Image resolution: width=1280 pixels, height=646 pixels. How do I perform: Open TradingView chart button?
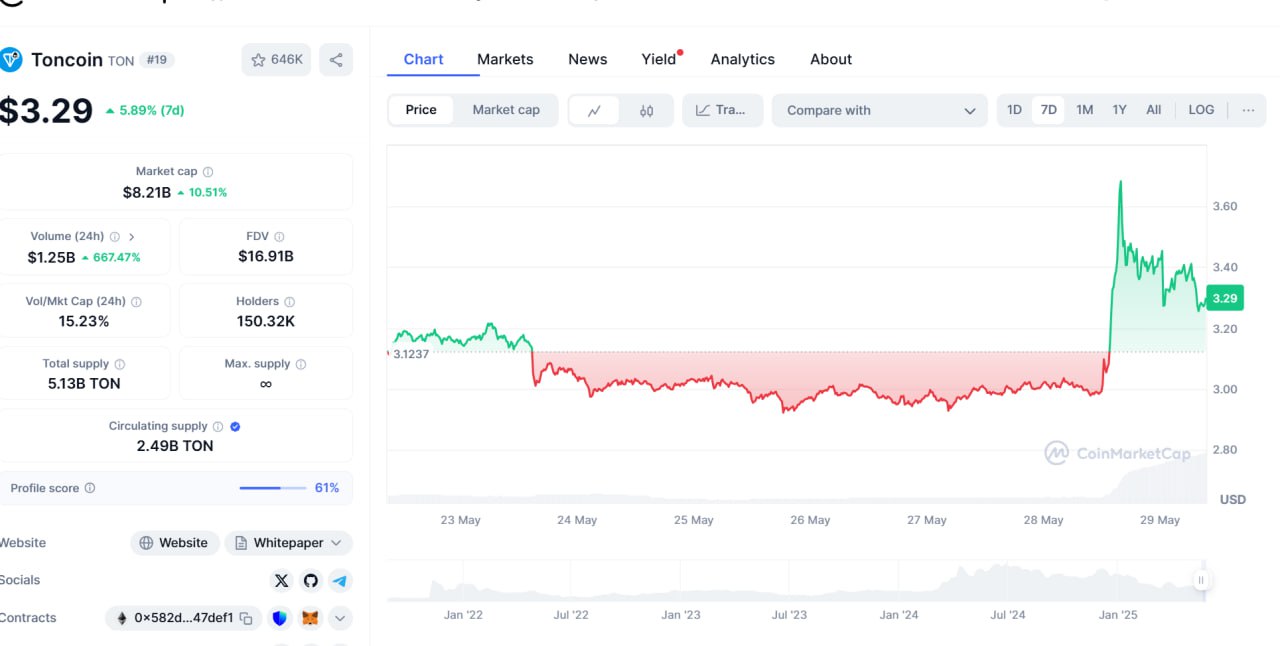pos(722,111)
